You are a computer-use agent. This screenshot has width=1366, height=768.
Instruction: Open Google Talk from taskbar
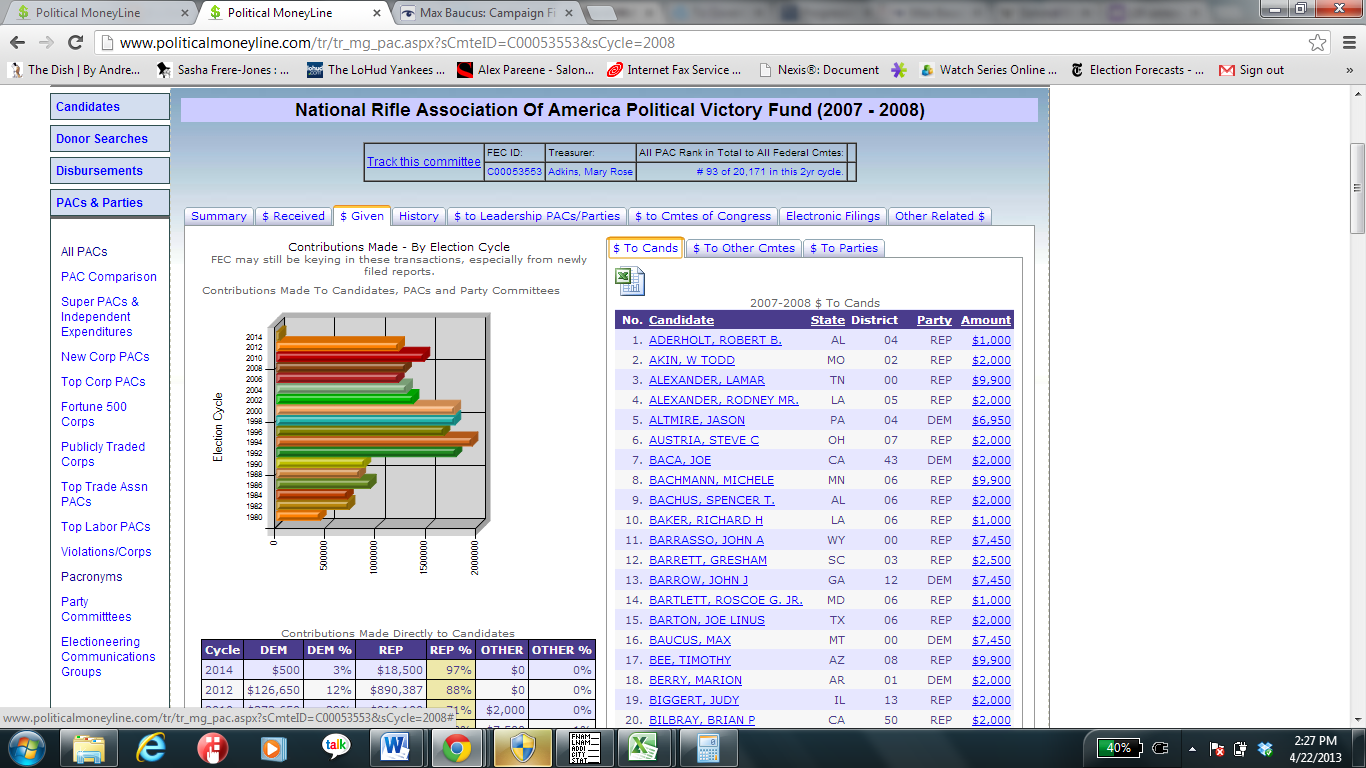pos(336,747)
